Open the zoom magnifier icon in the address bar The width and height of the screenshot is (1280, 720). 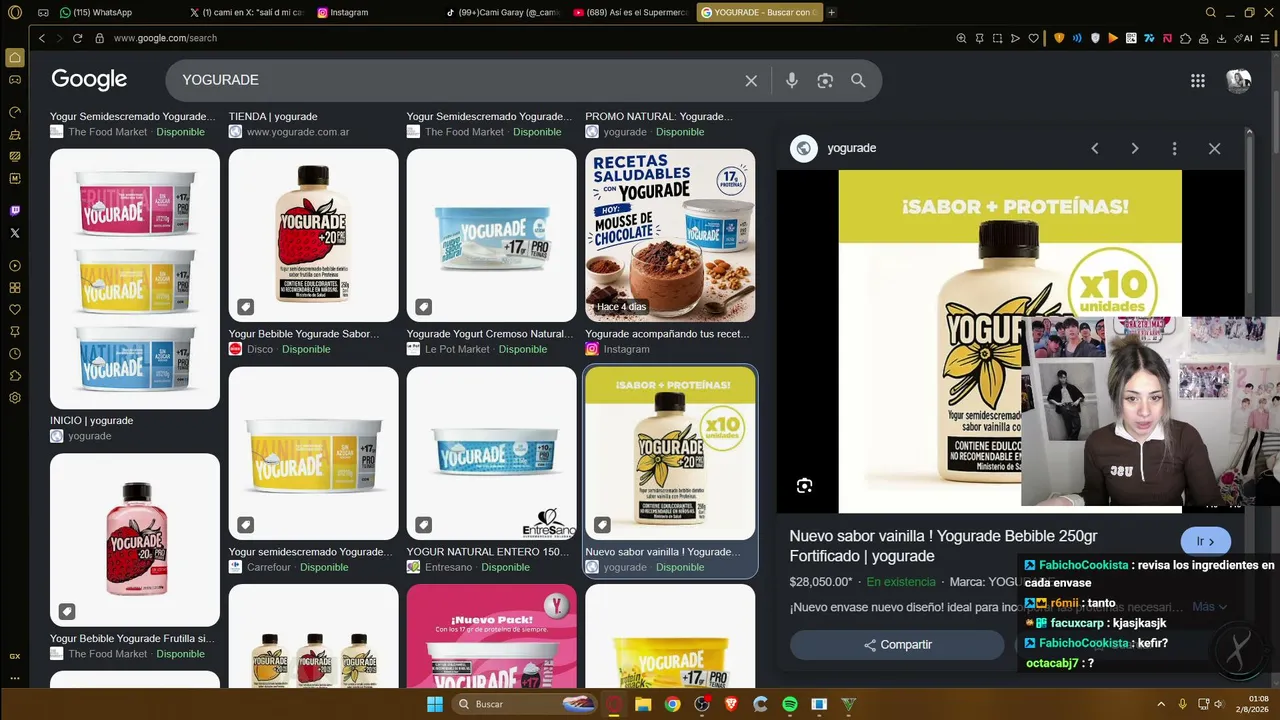961,38
